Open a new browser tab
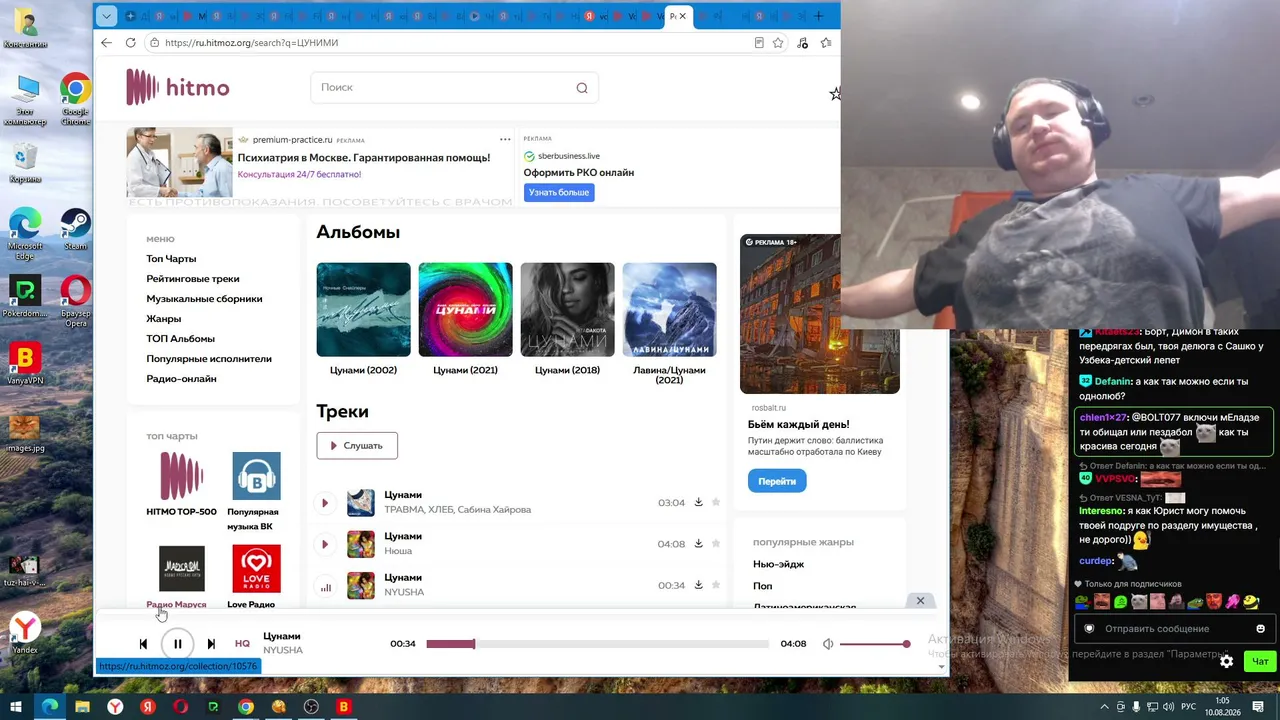The height and width of the screenshot is (720, 1280). pos(819,16)
